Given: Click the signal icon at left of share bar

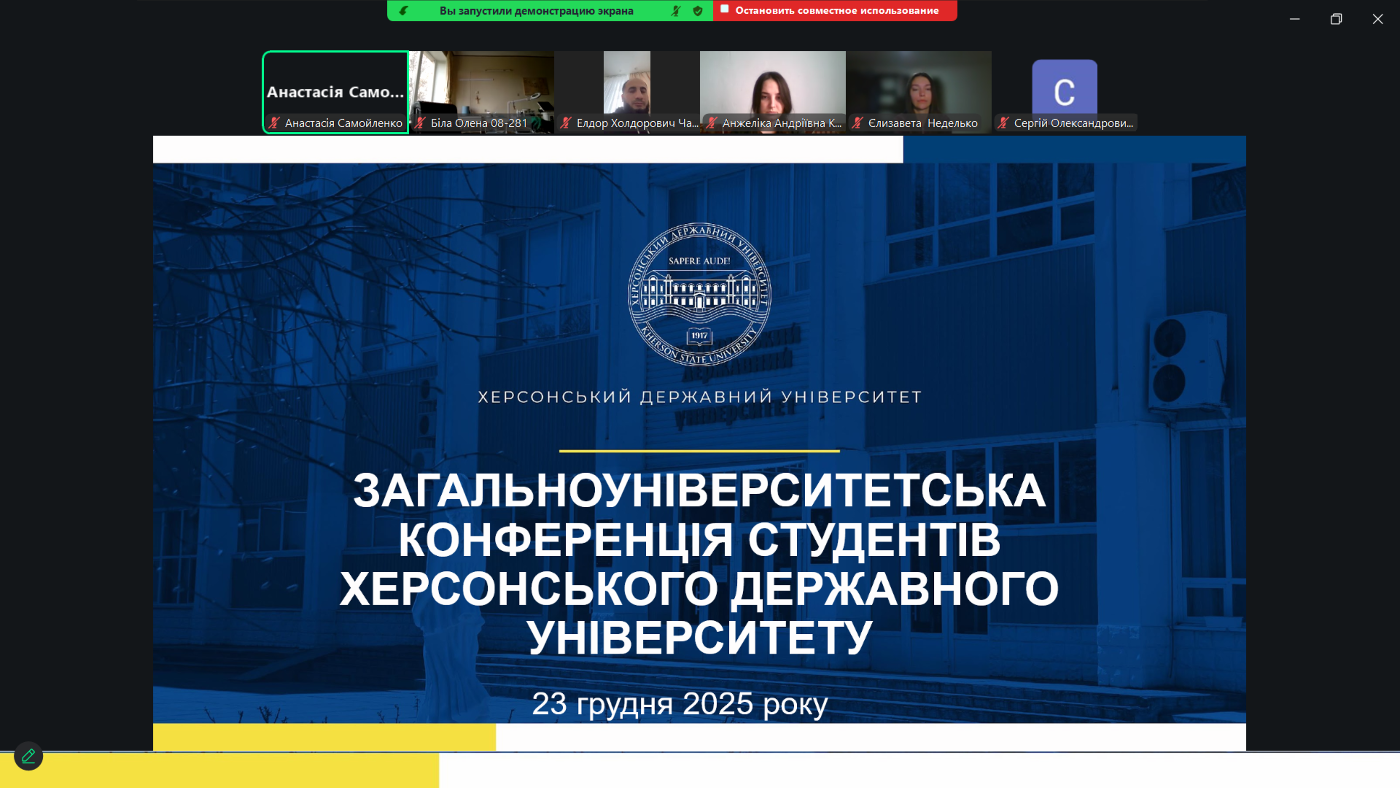Looking at the screenshot, I should click(x=402, y=10).
